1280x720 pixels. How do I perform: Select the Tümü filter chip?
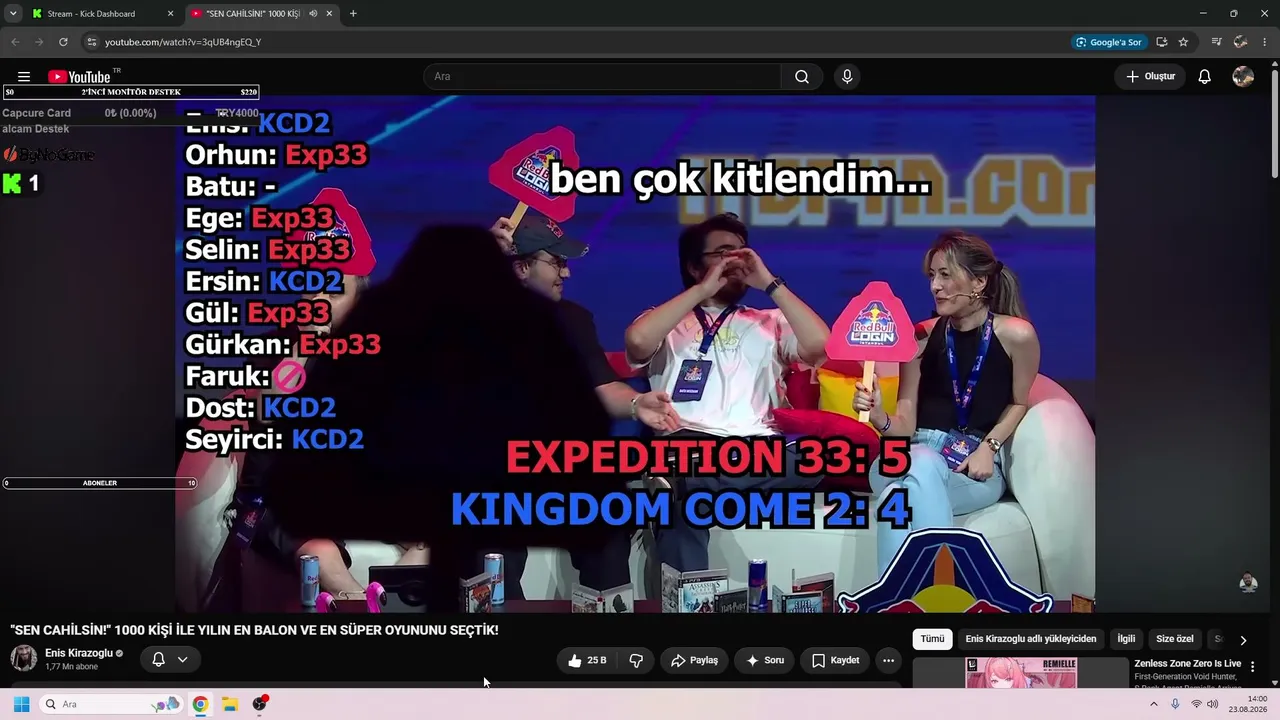pyautogui.click(x=932, y=639)
